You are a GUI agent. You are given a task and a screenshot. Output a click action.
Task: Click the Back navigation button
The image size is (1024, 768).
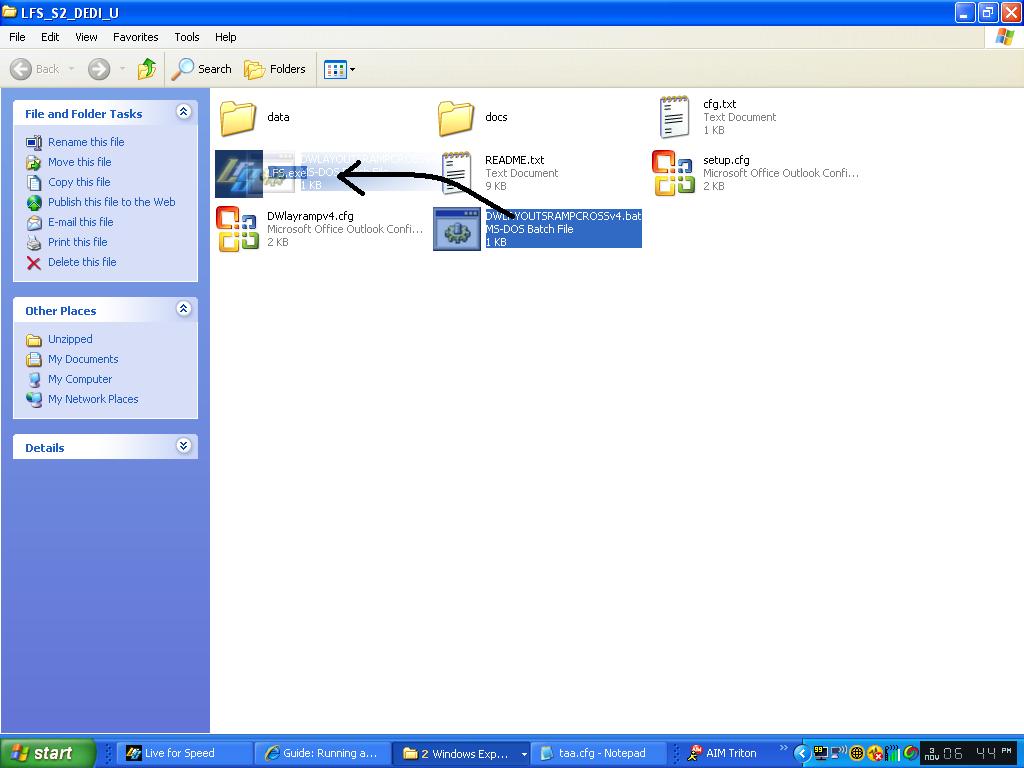click(x=35, y=69)
